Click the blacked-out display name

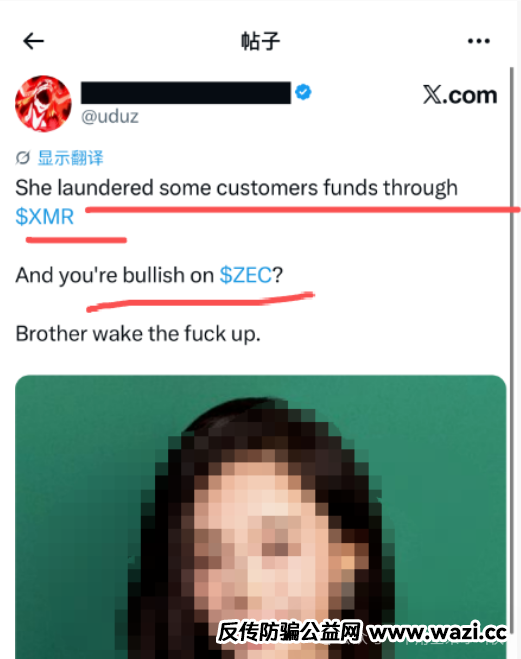pos(186,92)
